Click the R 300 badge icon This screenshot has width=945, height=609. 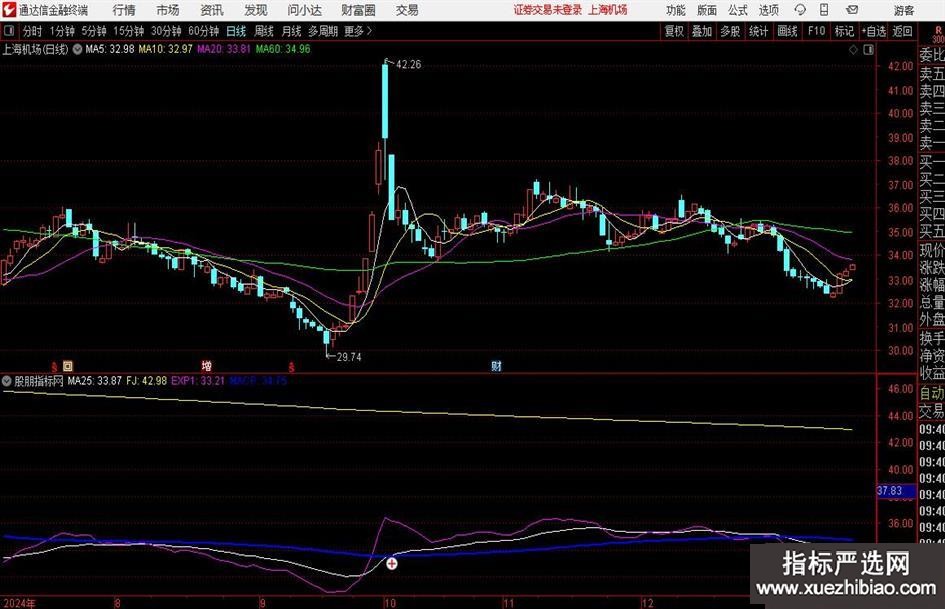pos(938,35)
